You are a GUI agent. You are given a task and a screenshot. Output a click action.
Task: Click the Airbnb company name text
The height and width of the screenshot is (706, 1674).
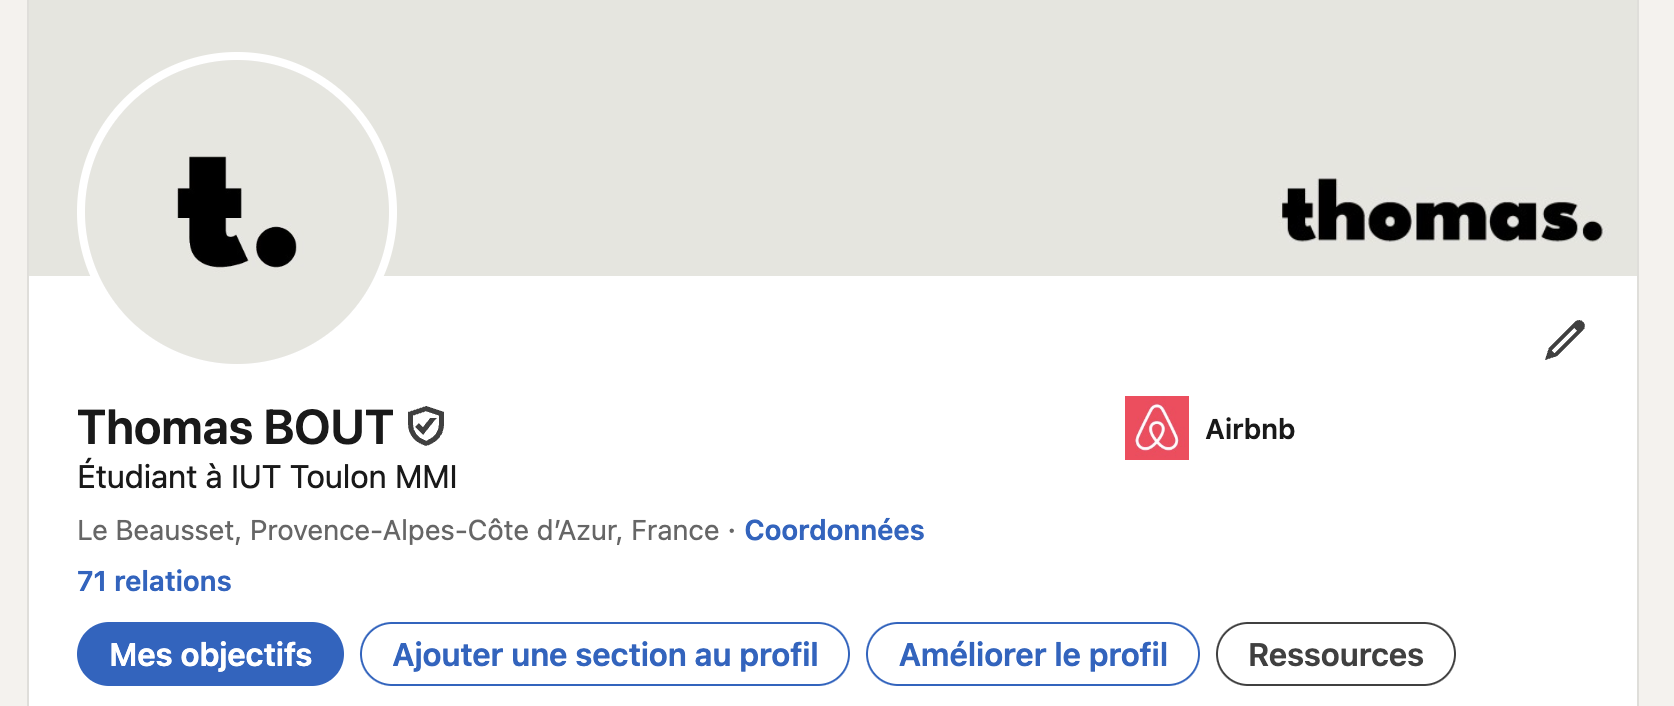click(1248, 430)
